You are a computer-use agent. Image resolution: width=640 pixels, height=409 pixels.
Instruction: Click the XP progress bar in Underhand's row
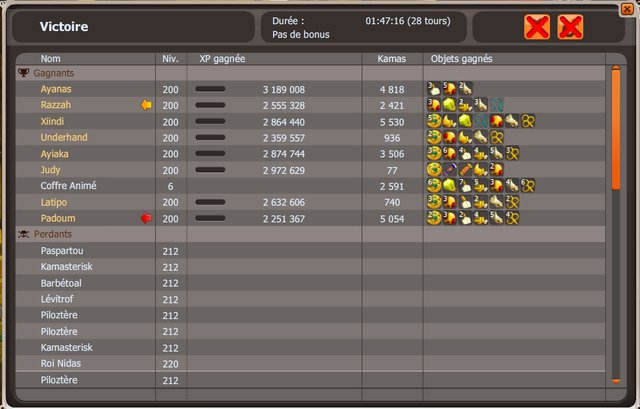pos(209,138)
